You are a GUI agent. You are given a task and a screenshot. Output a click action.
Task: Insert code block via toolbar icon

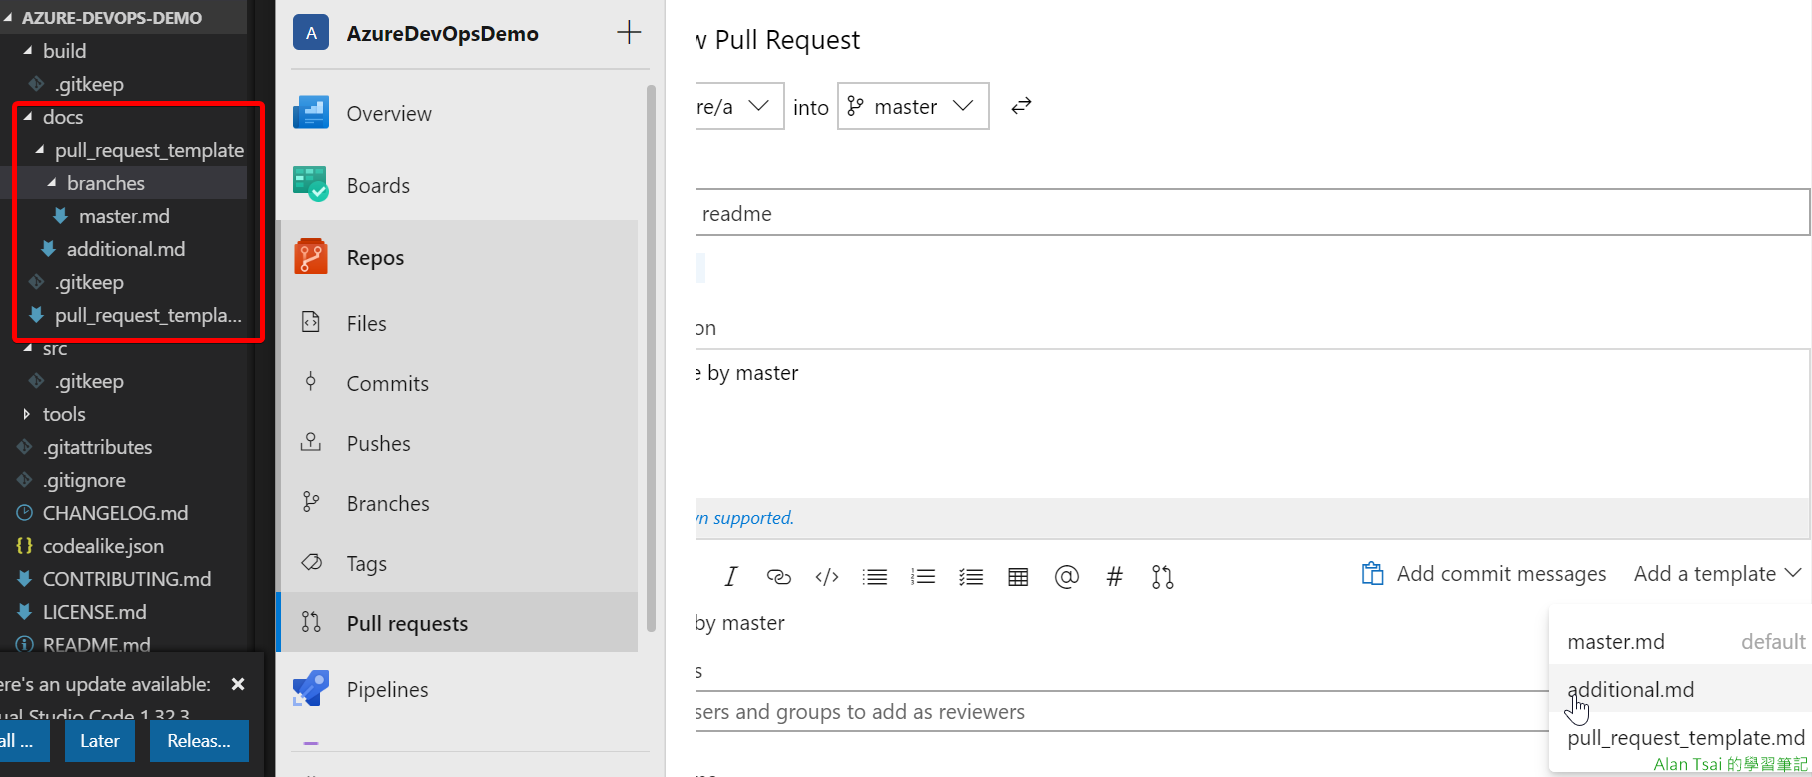pyautogui.click(x=827, y=576)
